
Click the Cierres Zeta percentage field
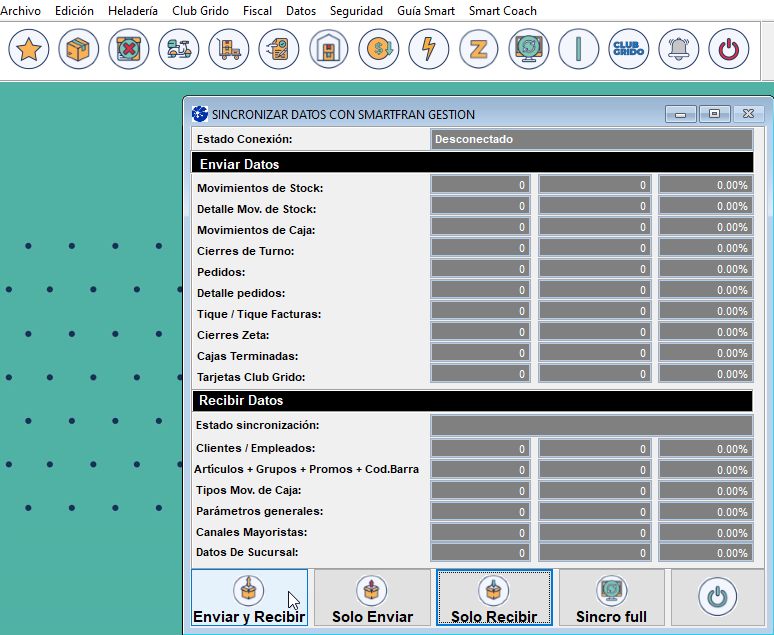(x=705, y=332)
